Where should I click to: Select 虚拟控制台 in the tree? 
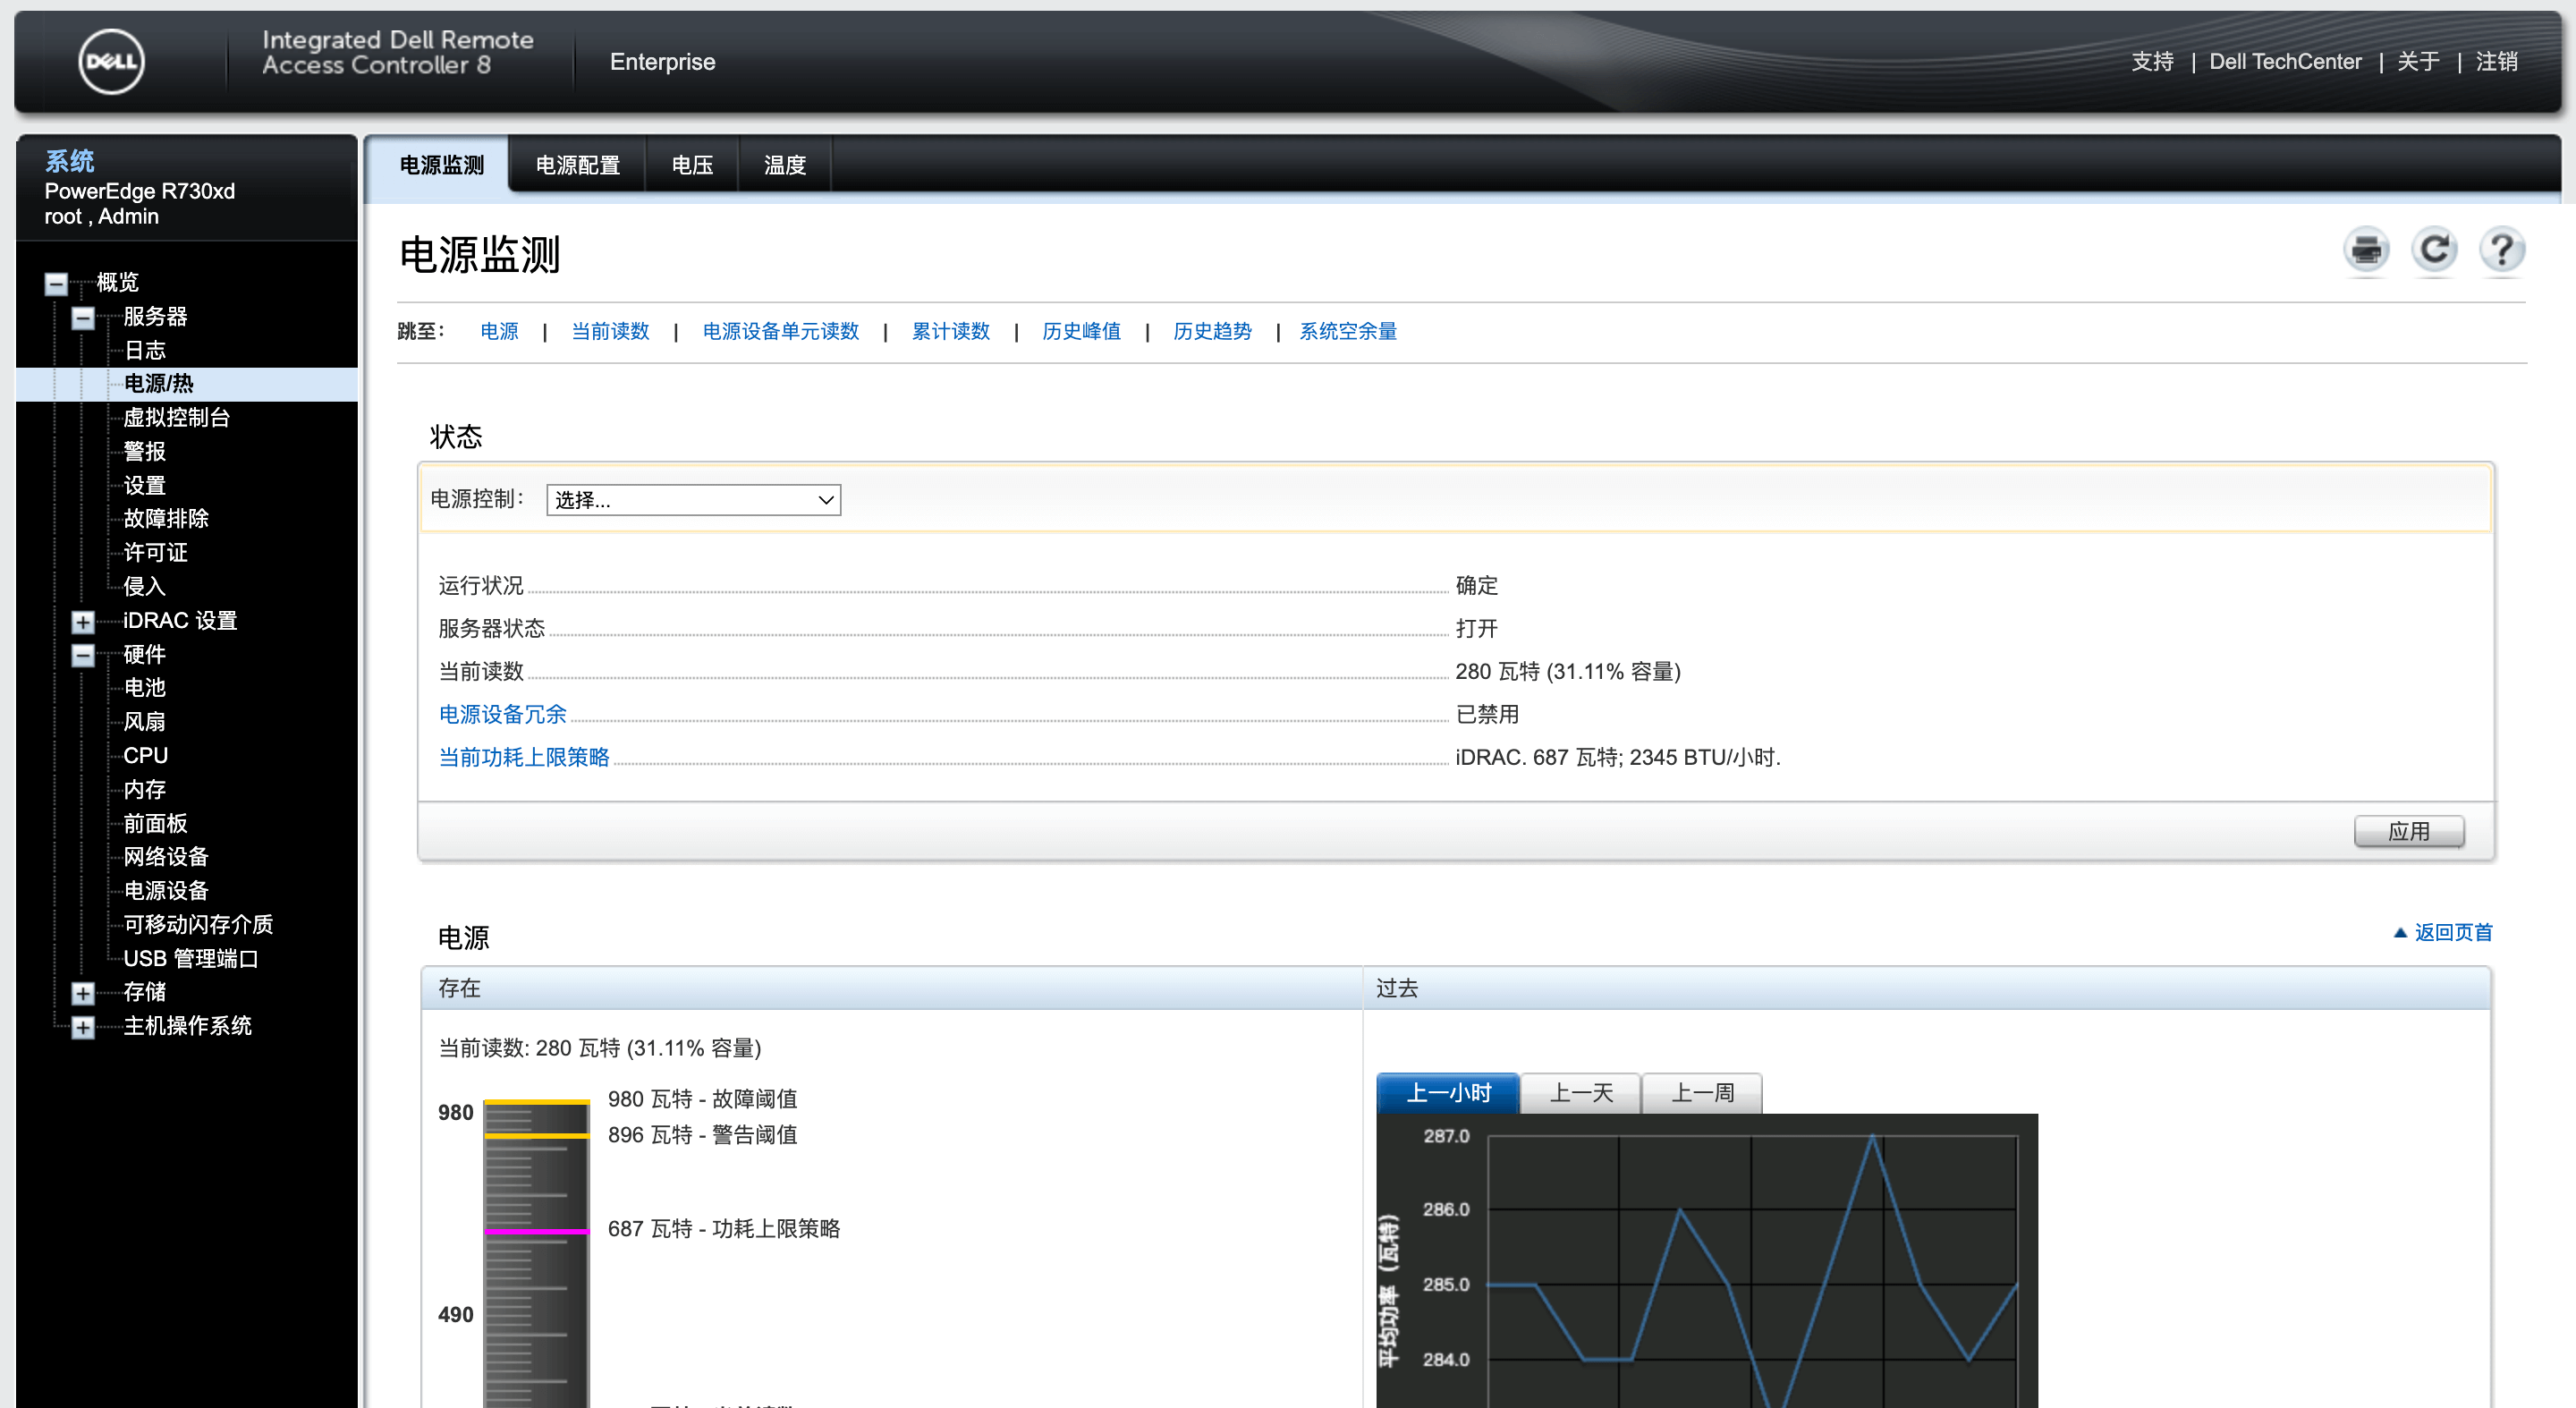click(x=176, y=418)
